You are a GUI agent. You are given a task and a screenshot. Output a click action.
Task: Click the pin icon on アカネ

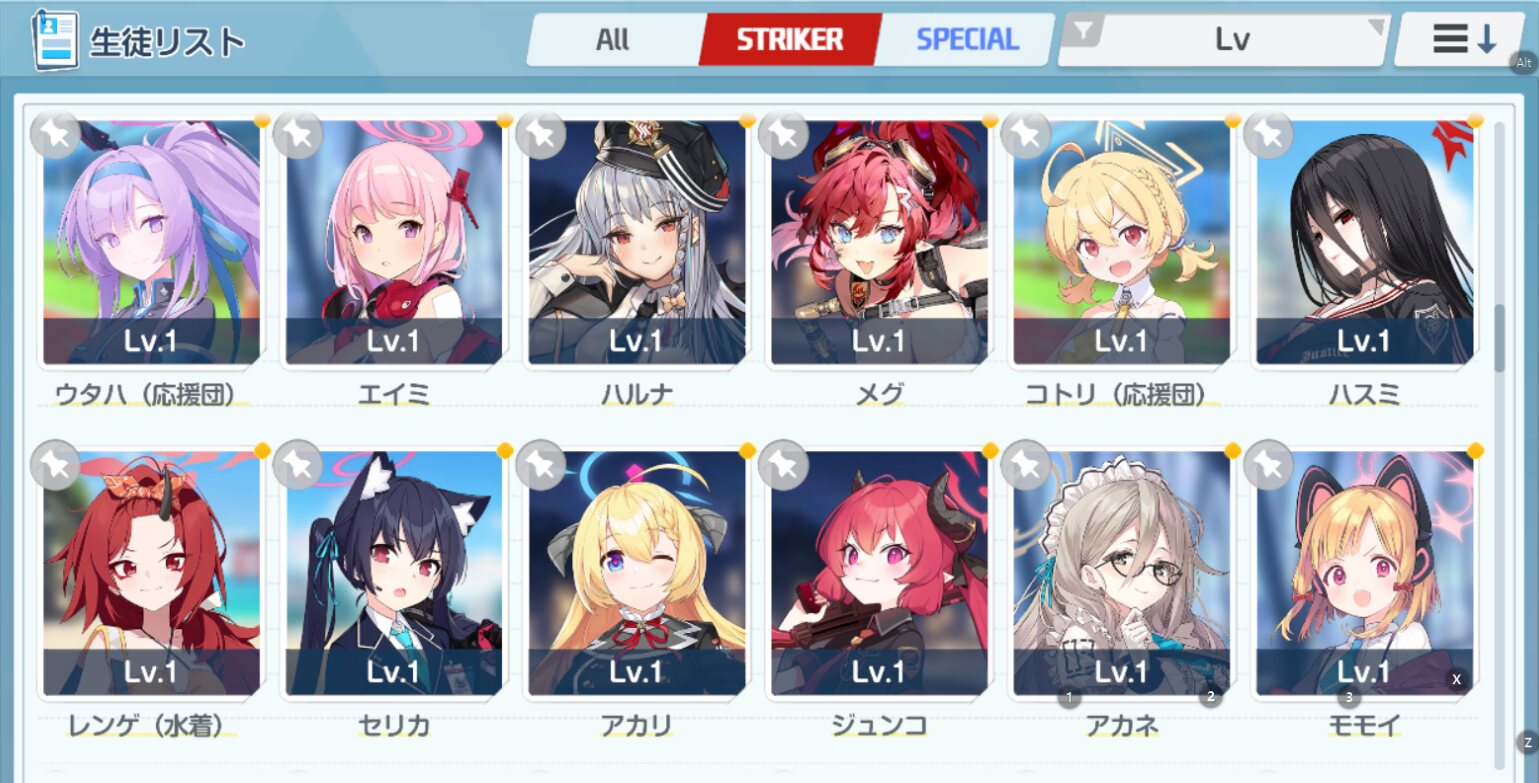pyautogui.click(x=1026, y=465)
